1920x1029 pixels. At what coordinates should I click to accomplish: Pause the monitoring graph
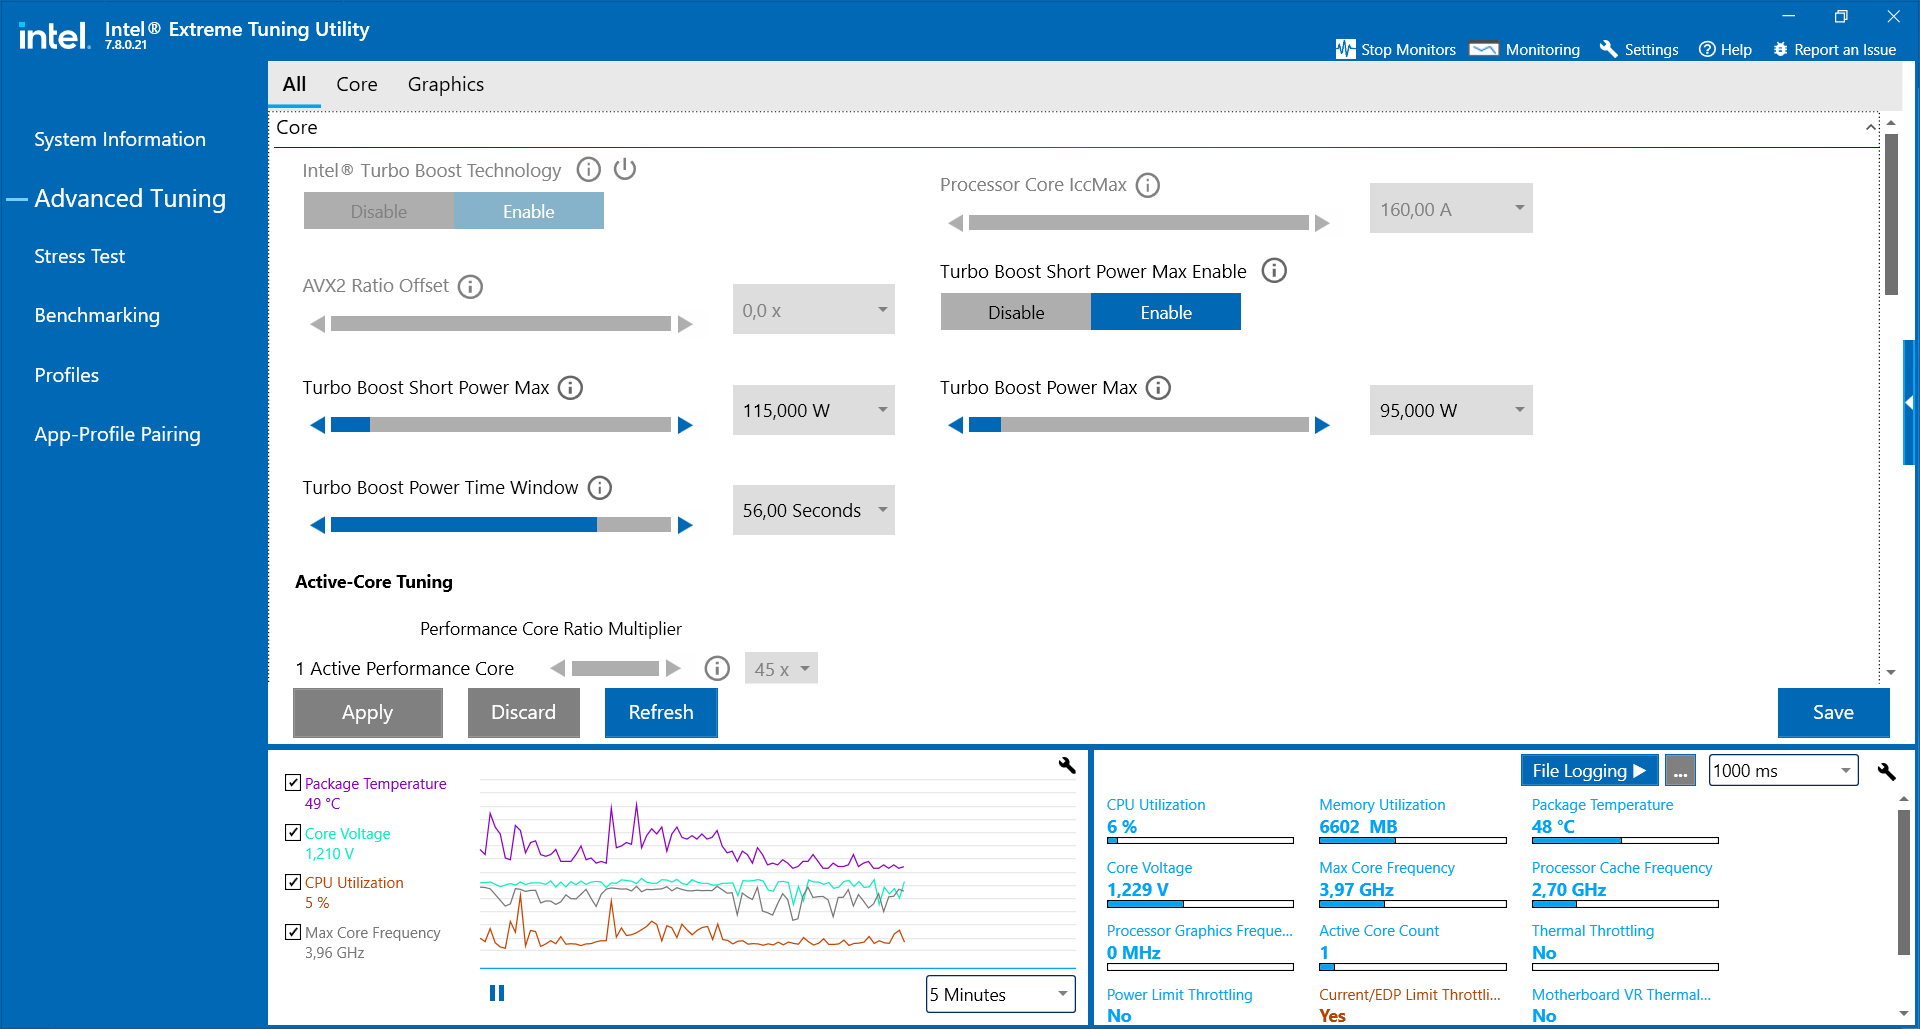click(x=497, y=993)
